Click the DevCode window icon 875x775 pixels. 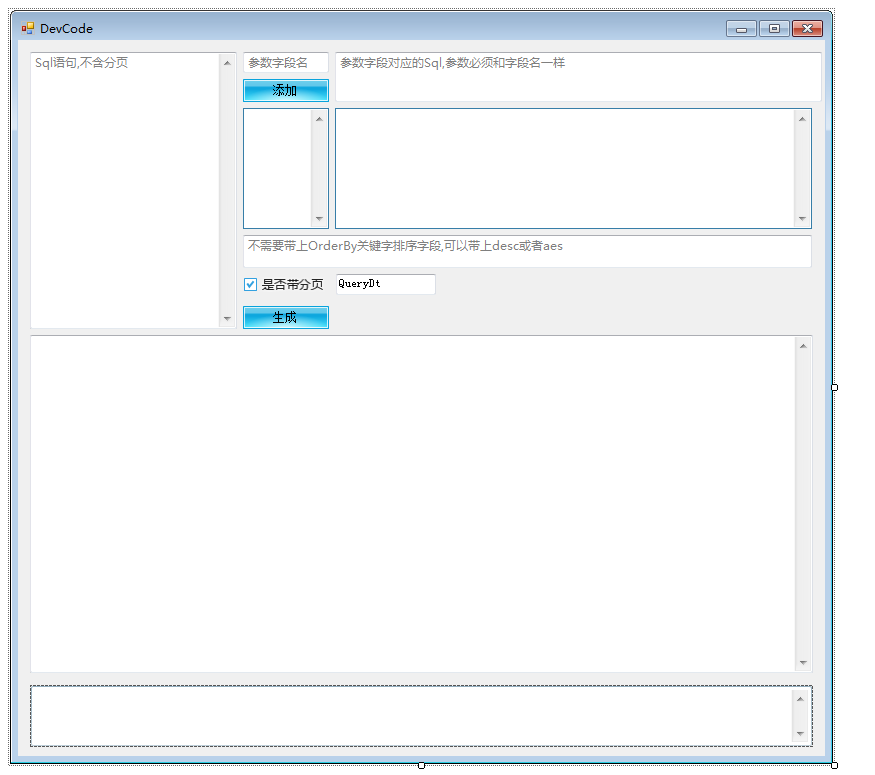(27, 28)
